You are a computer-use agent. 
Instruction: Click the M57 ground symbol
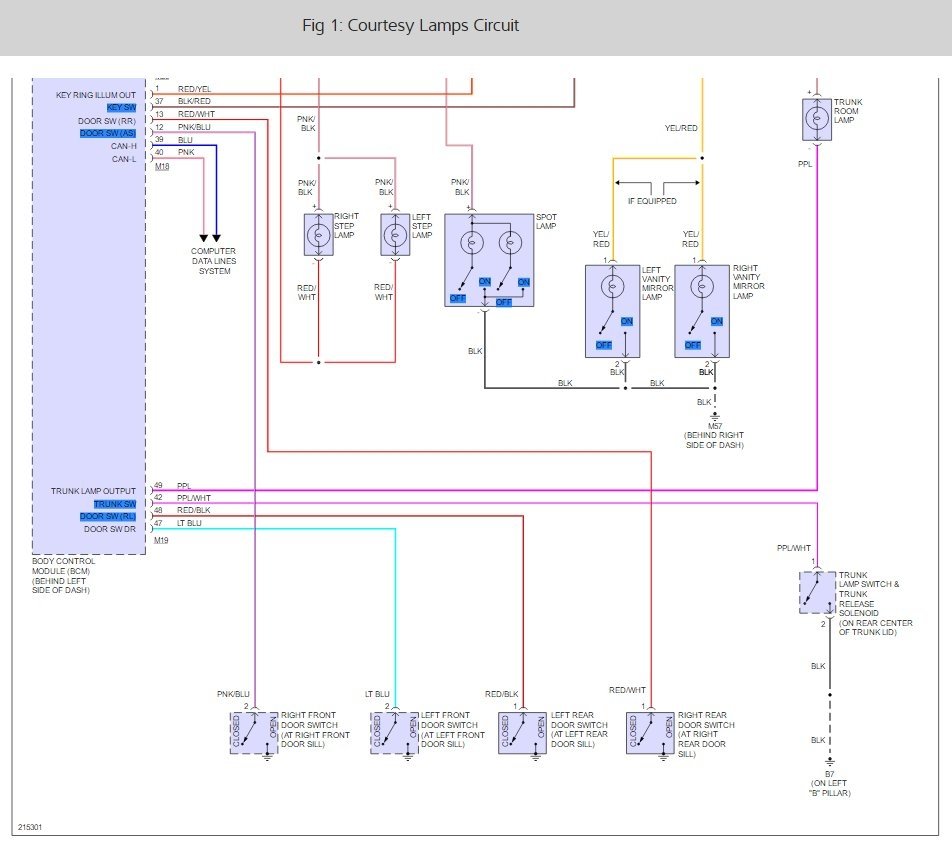(x=714, y=417)
